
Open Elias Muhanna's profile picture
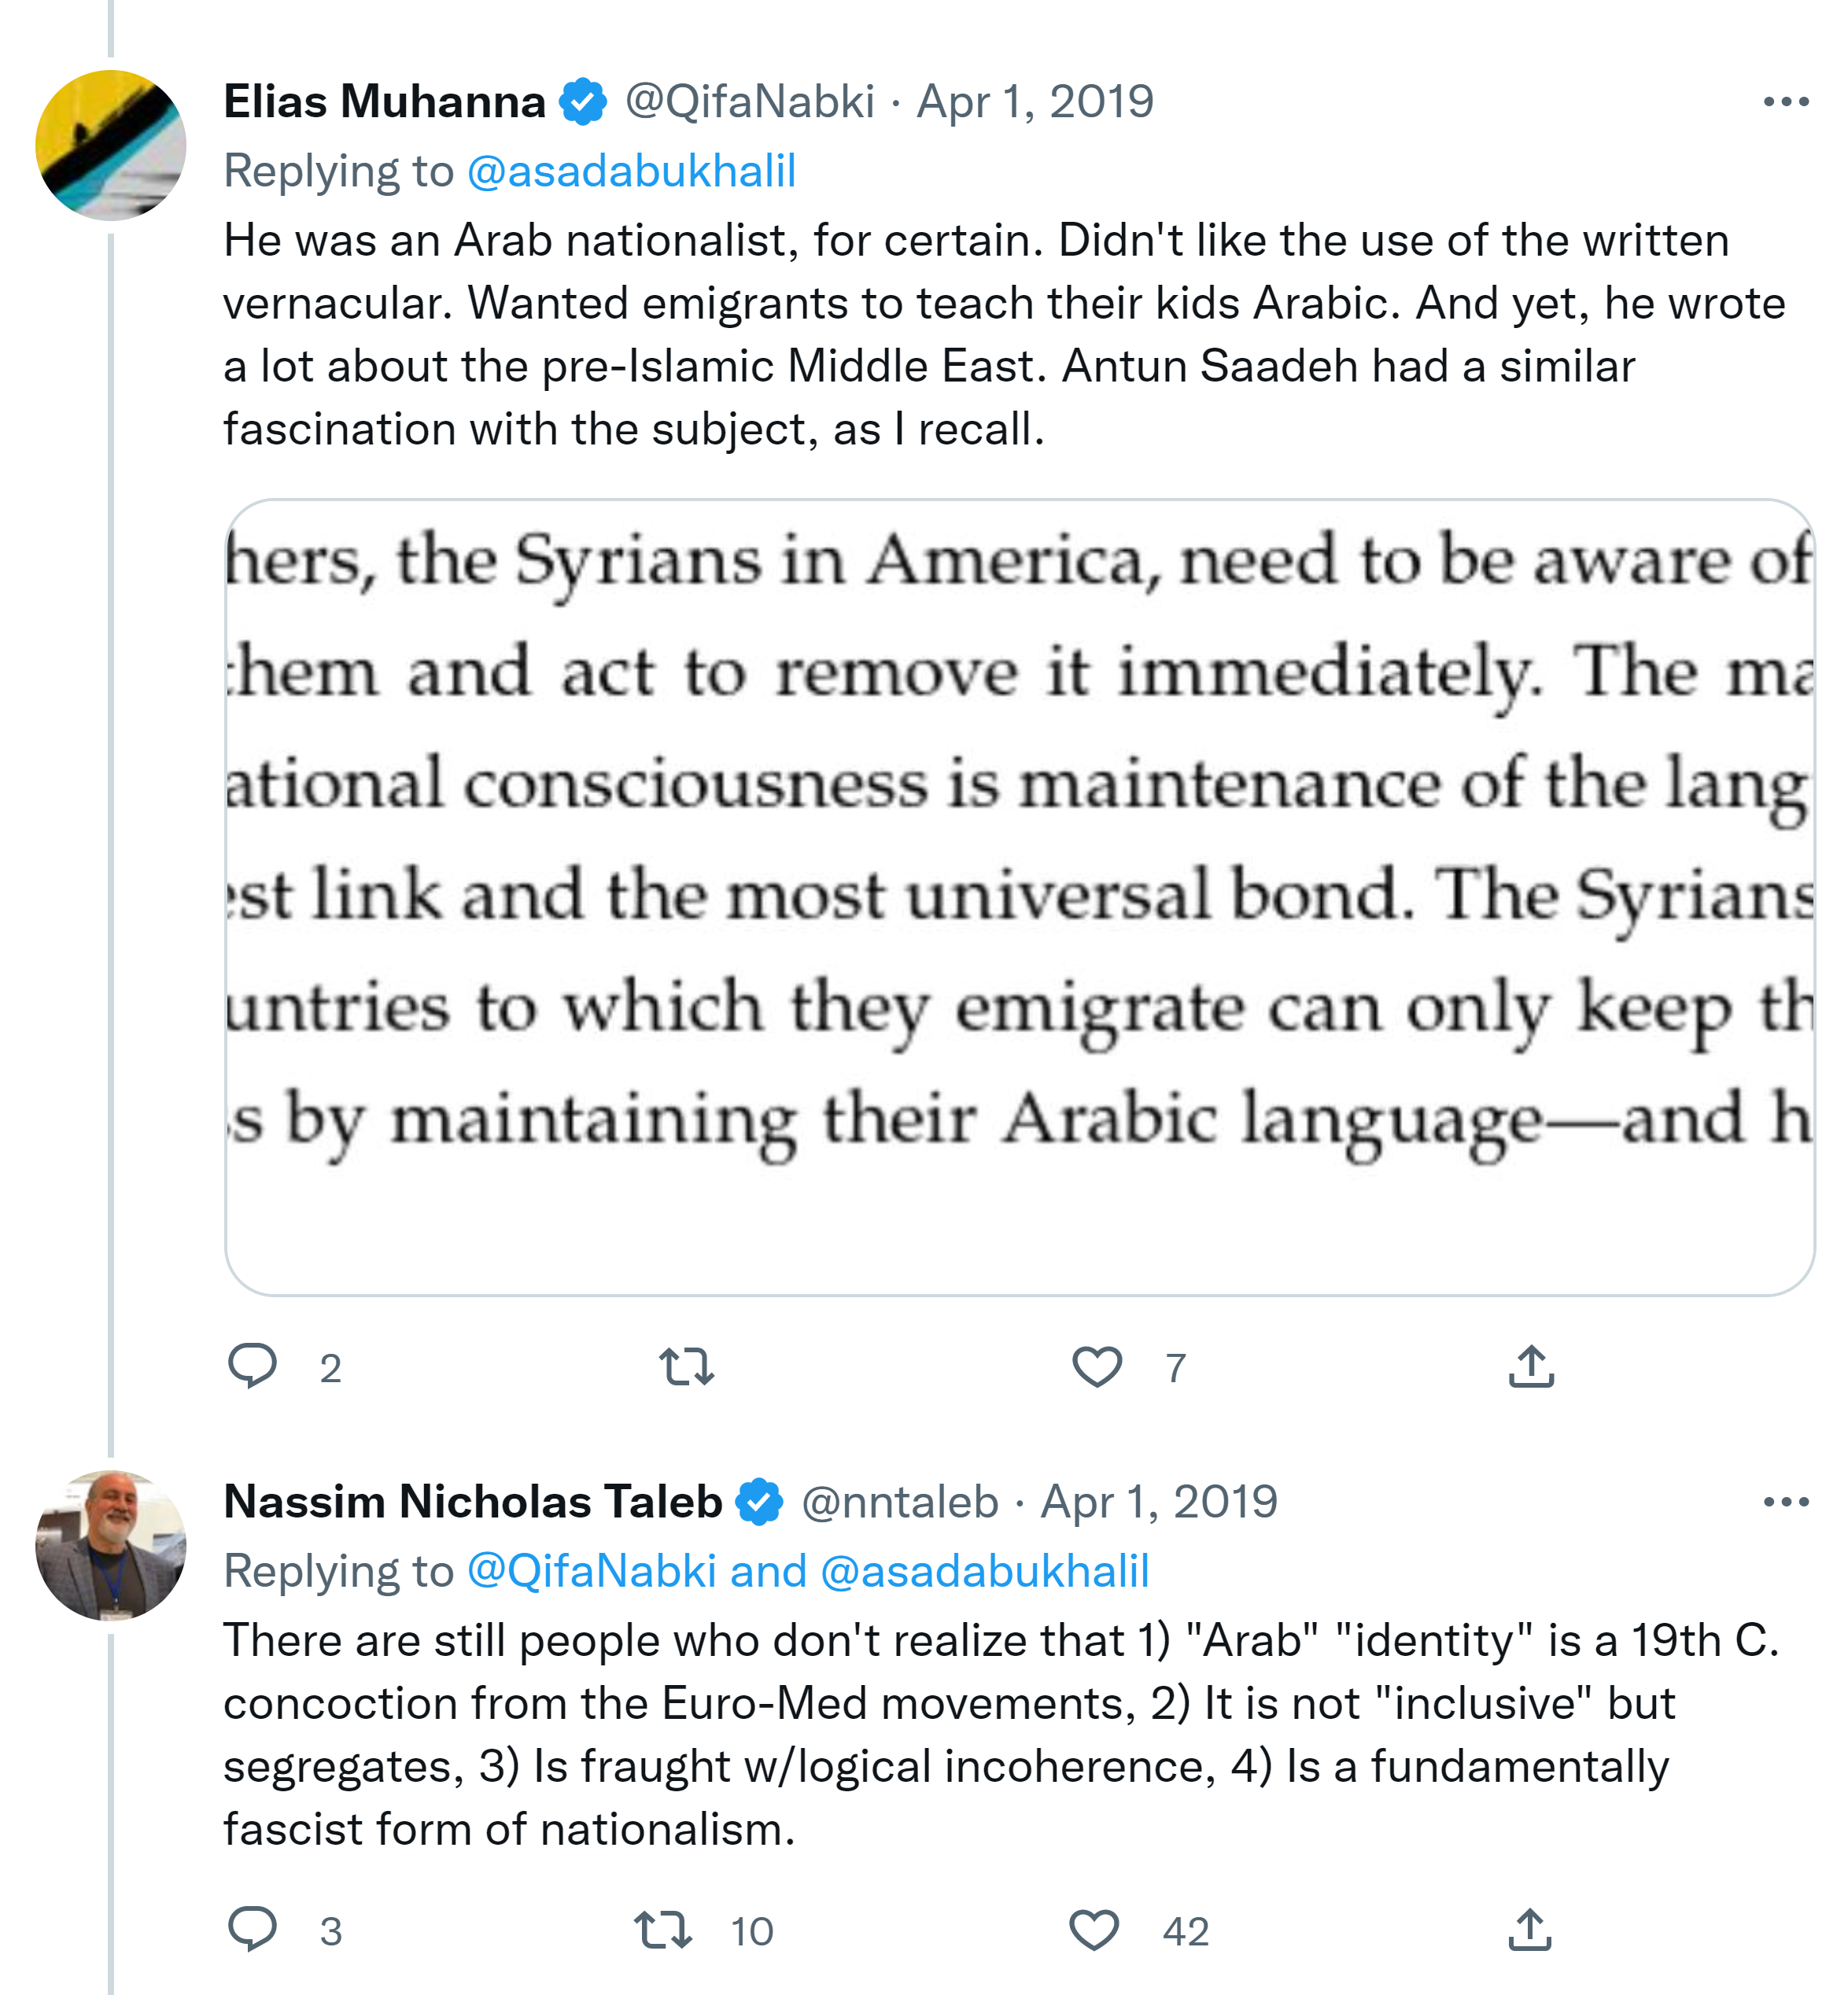point(111,145)
